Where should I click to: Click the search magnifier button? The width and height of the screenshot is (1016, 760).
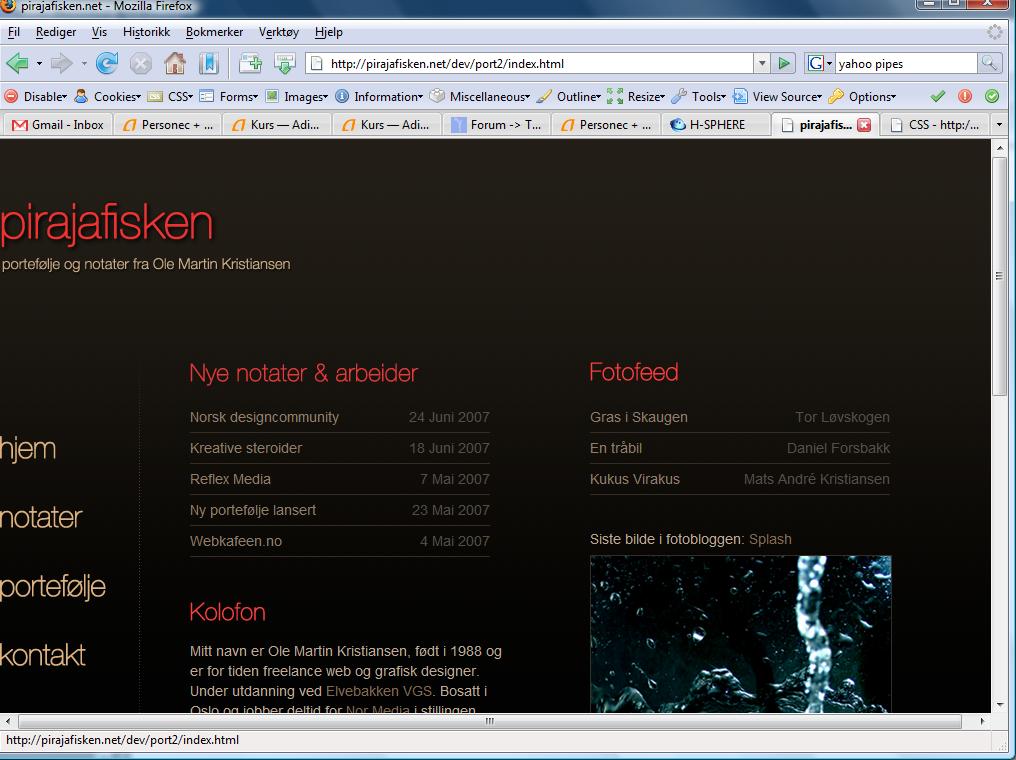(x=988, y=63)
